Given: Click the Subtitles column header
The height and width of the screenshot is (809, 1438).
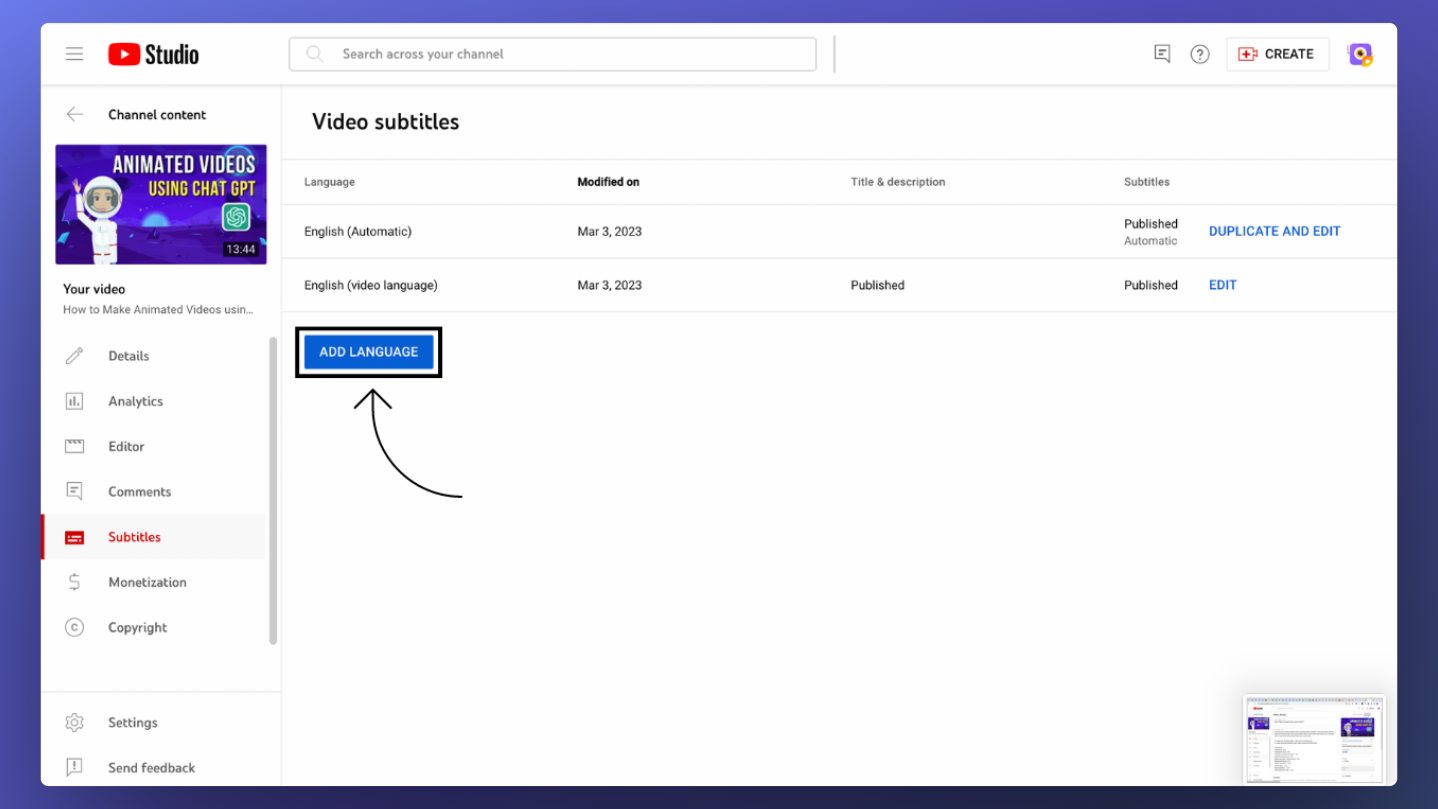Looking at the screenshot, I should (1146, 182).
